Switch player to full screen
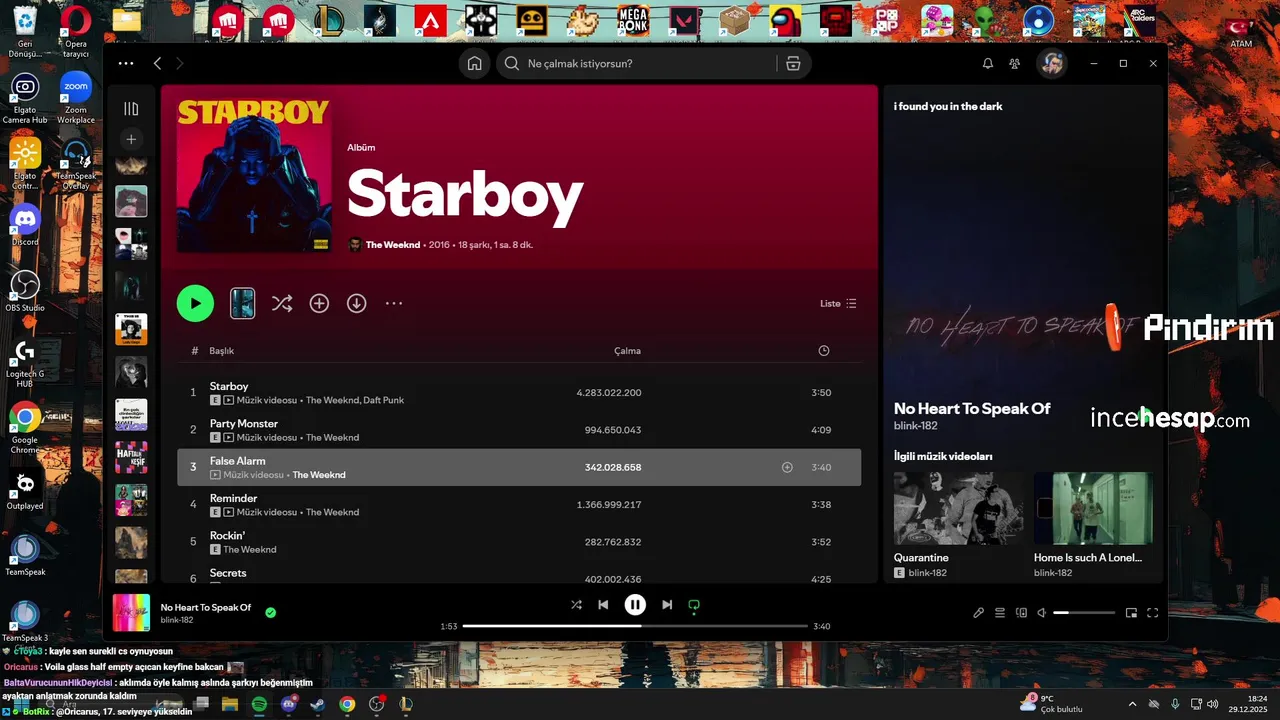 [x=1152, y=612]
